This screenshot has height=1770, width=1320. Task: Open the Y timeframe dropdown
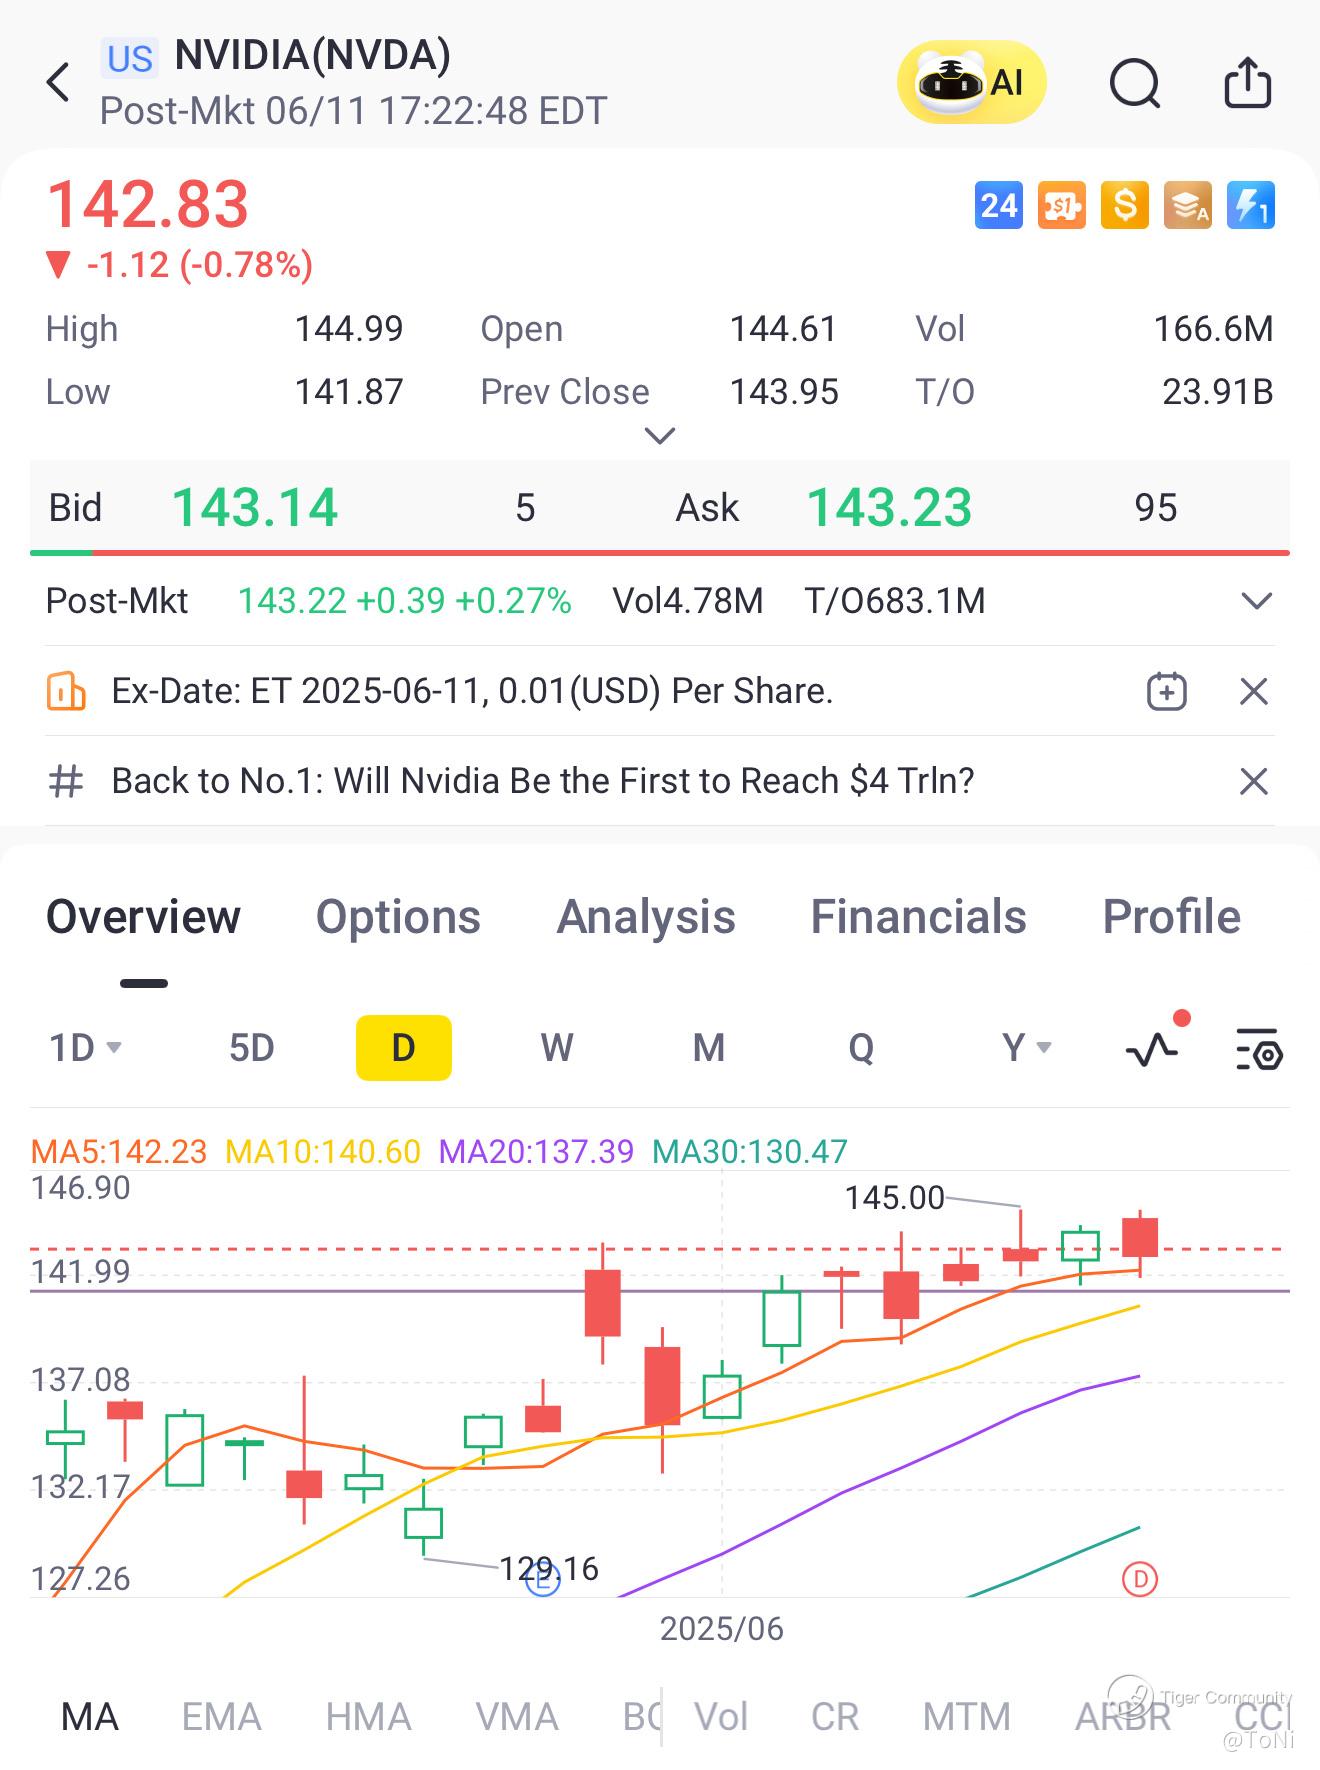coord(1027,1048)
